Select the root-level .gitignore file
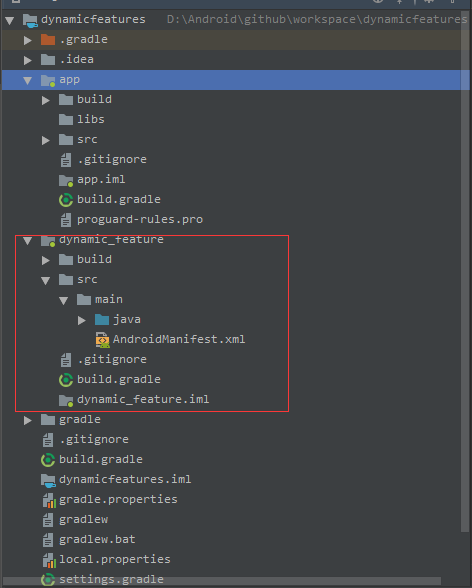 click(x=94, y=440)
